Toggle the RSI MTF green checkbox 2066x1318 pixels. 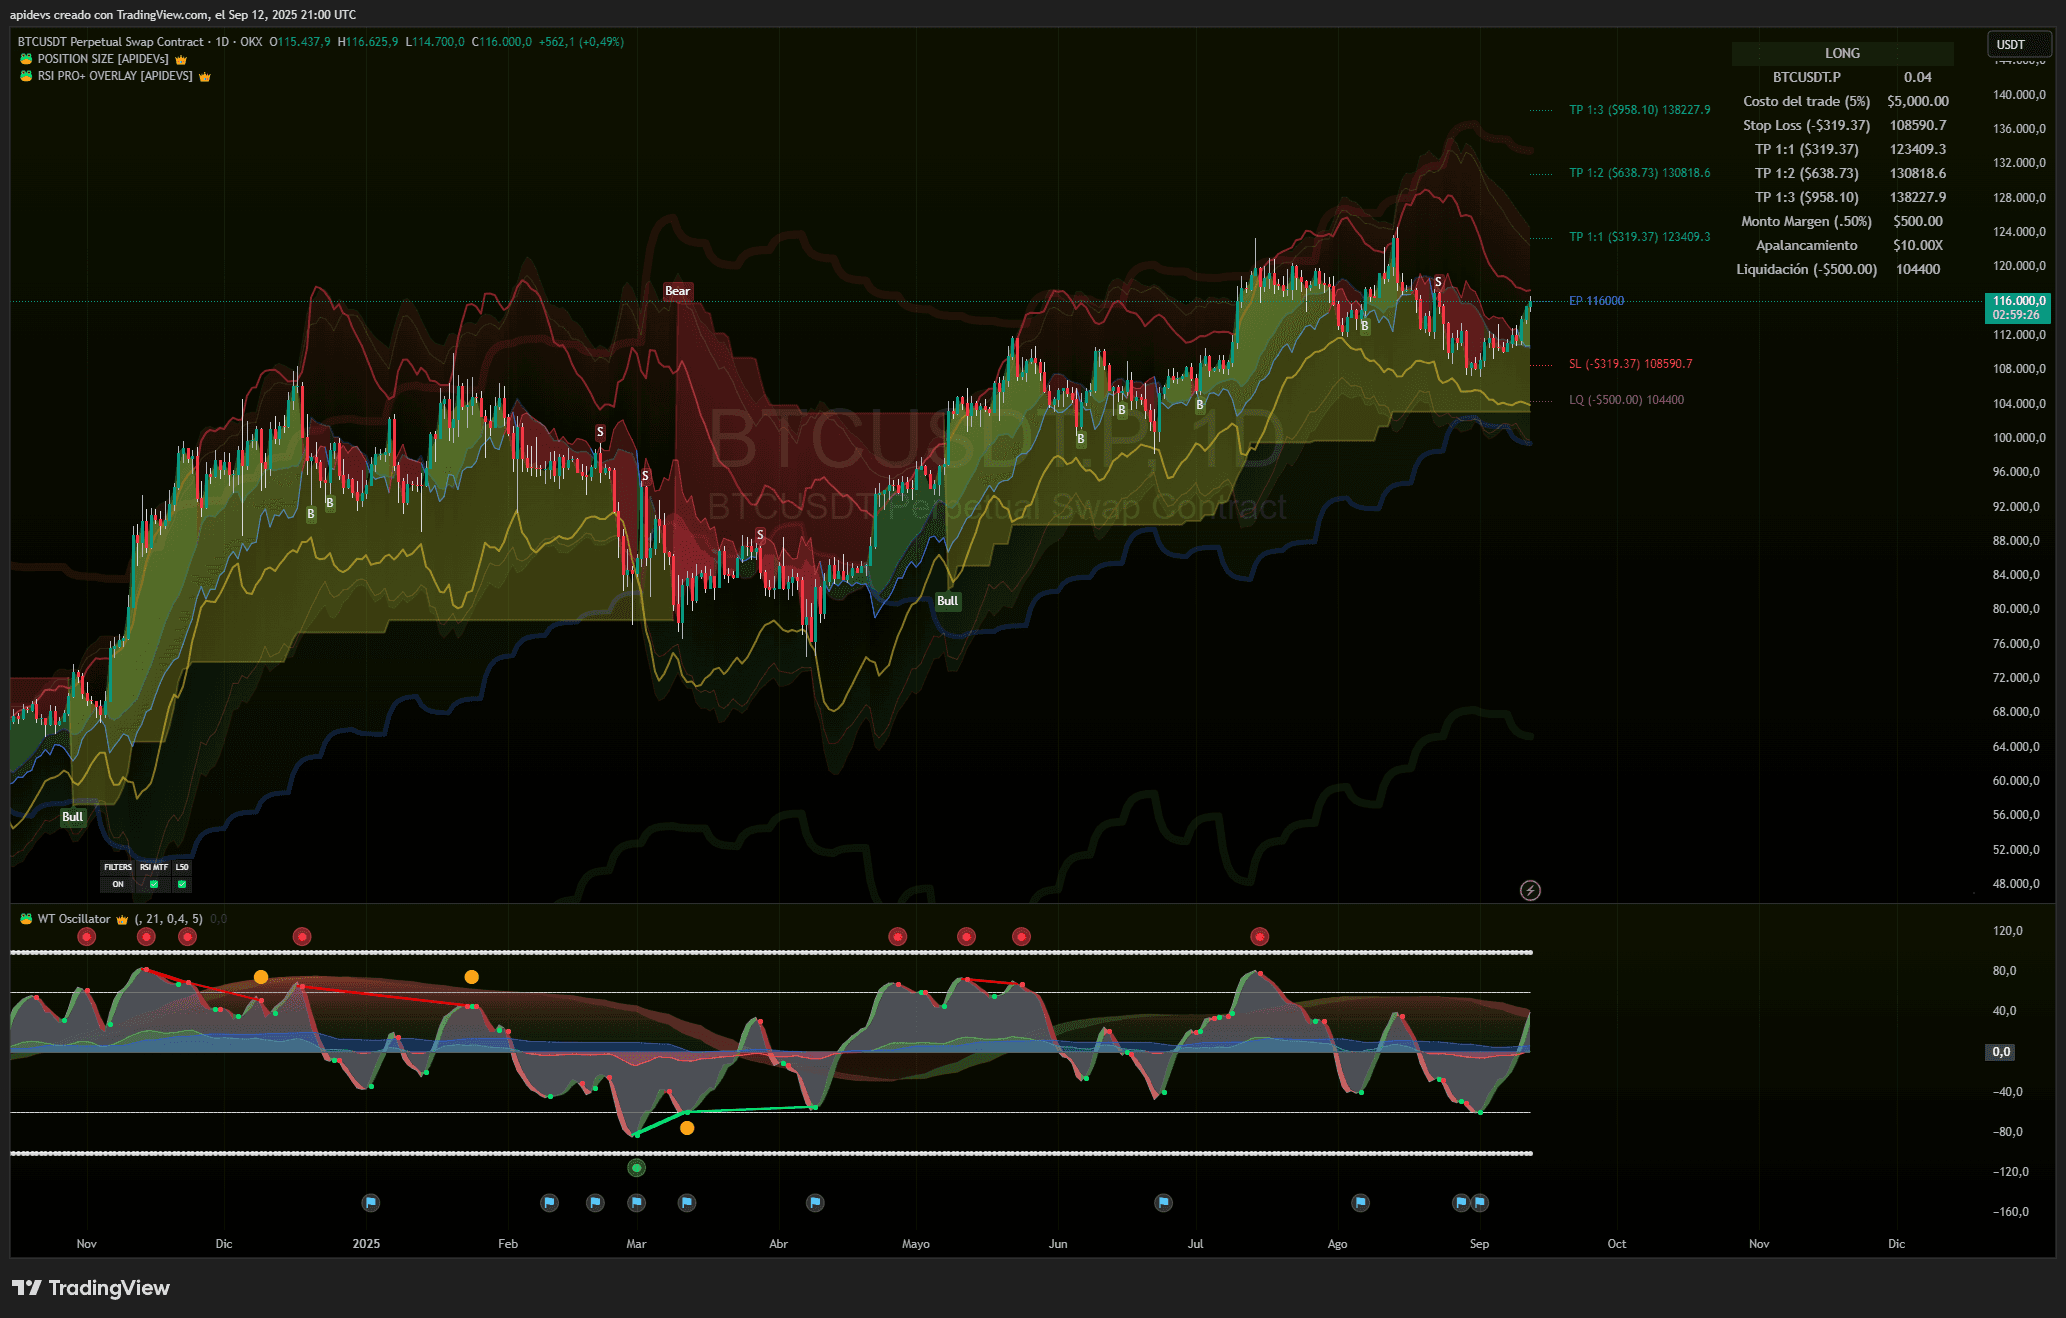click(x=154, y=884)
